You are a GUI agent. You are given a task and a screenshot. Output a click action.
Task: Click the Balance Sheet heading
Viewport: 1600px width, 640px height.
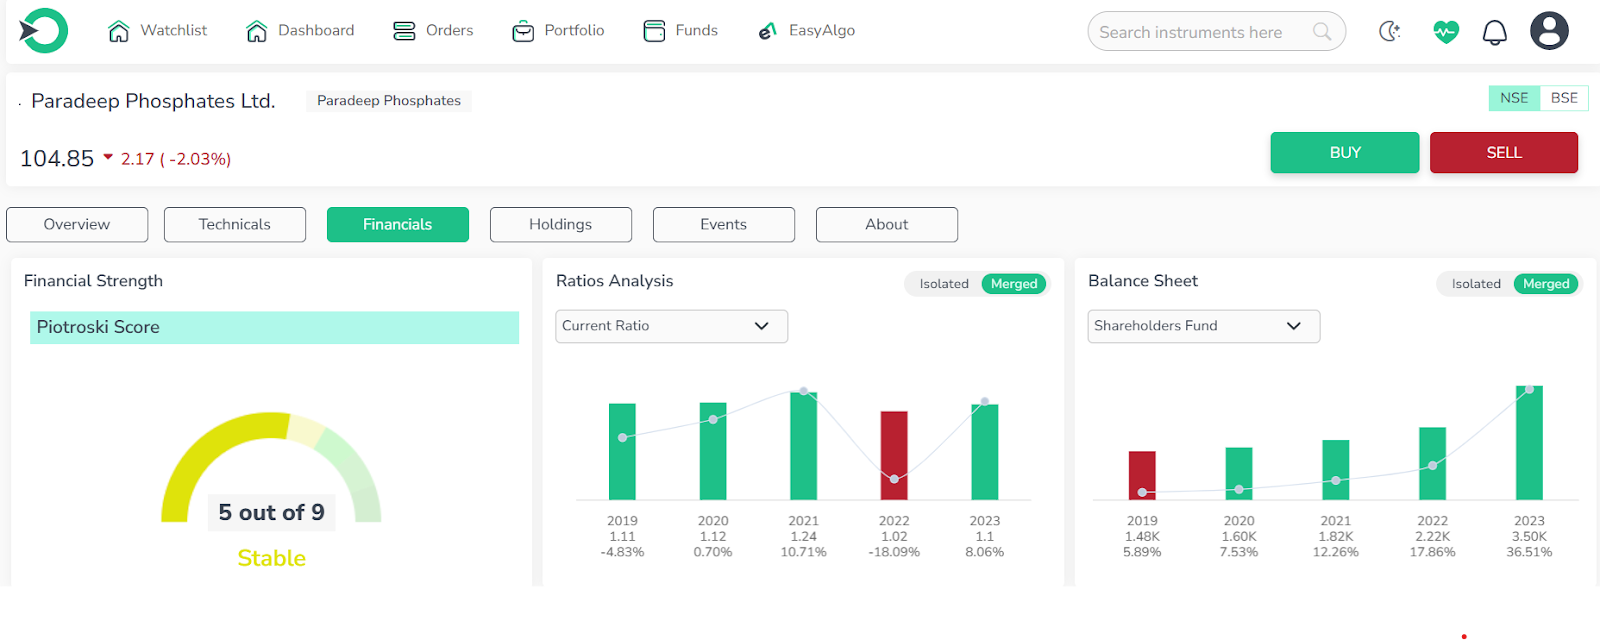1143,281
